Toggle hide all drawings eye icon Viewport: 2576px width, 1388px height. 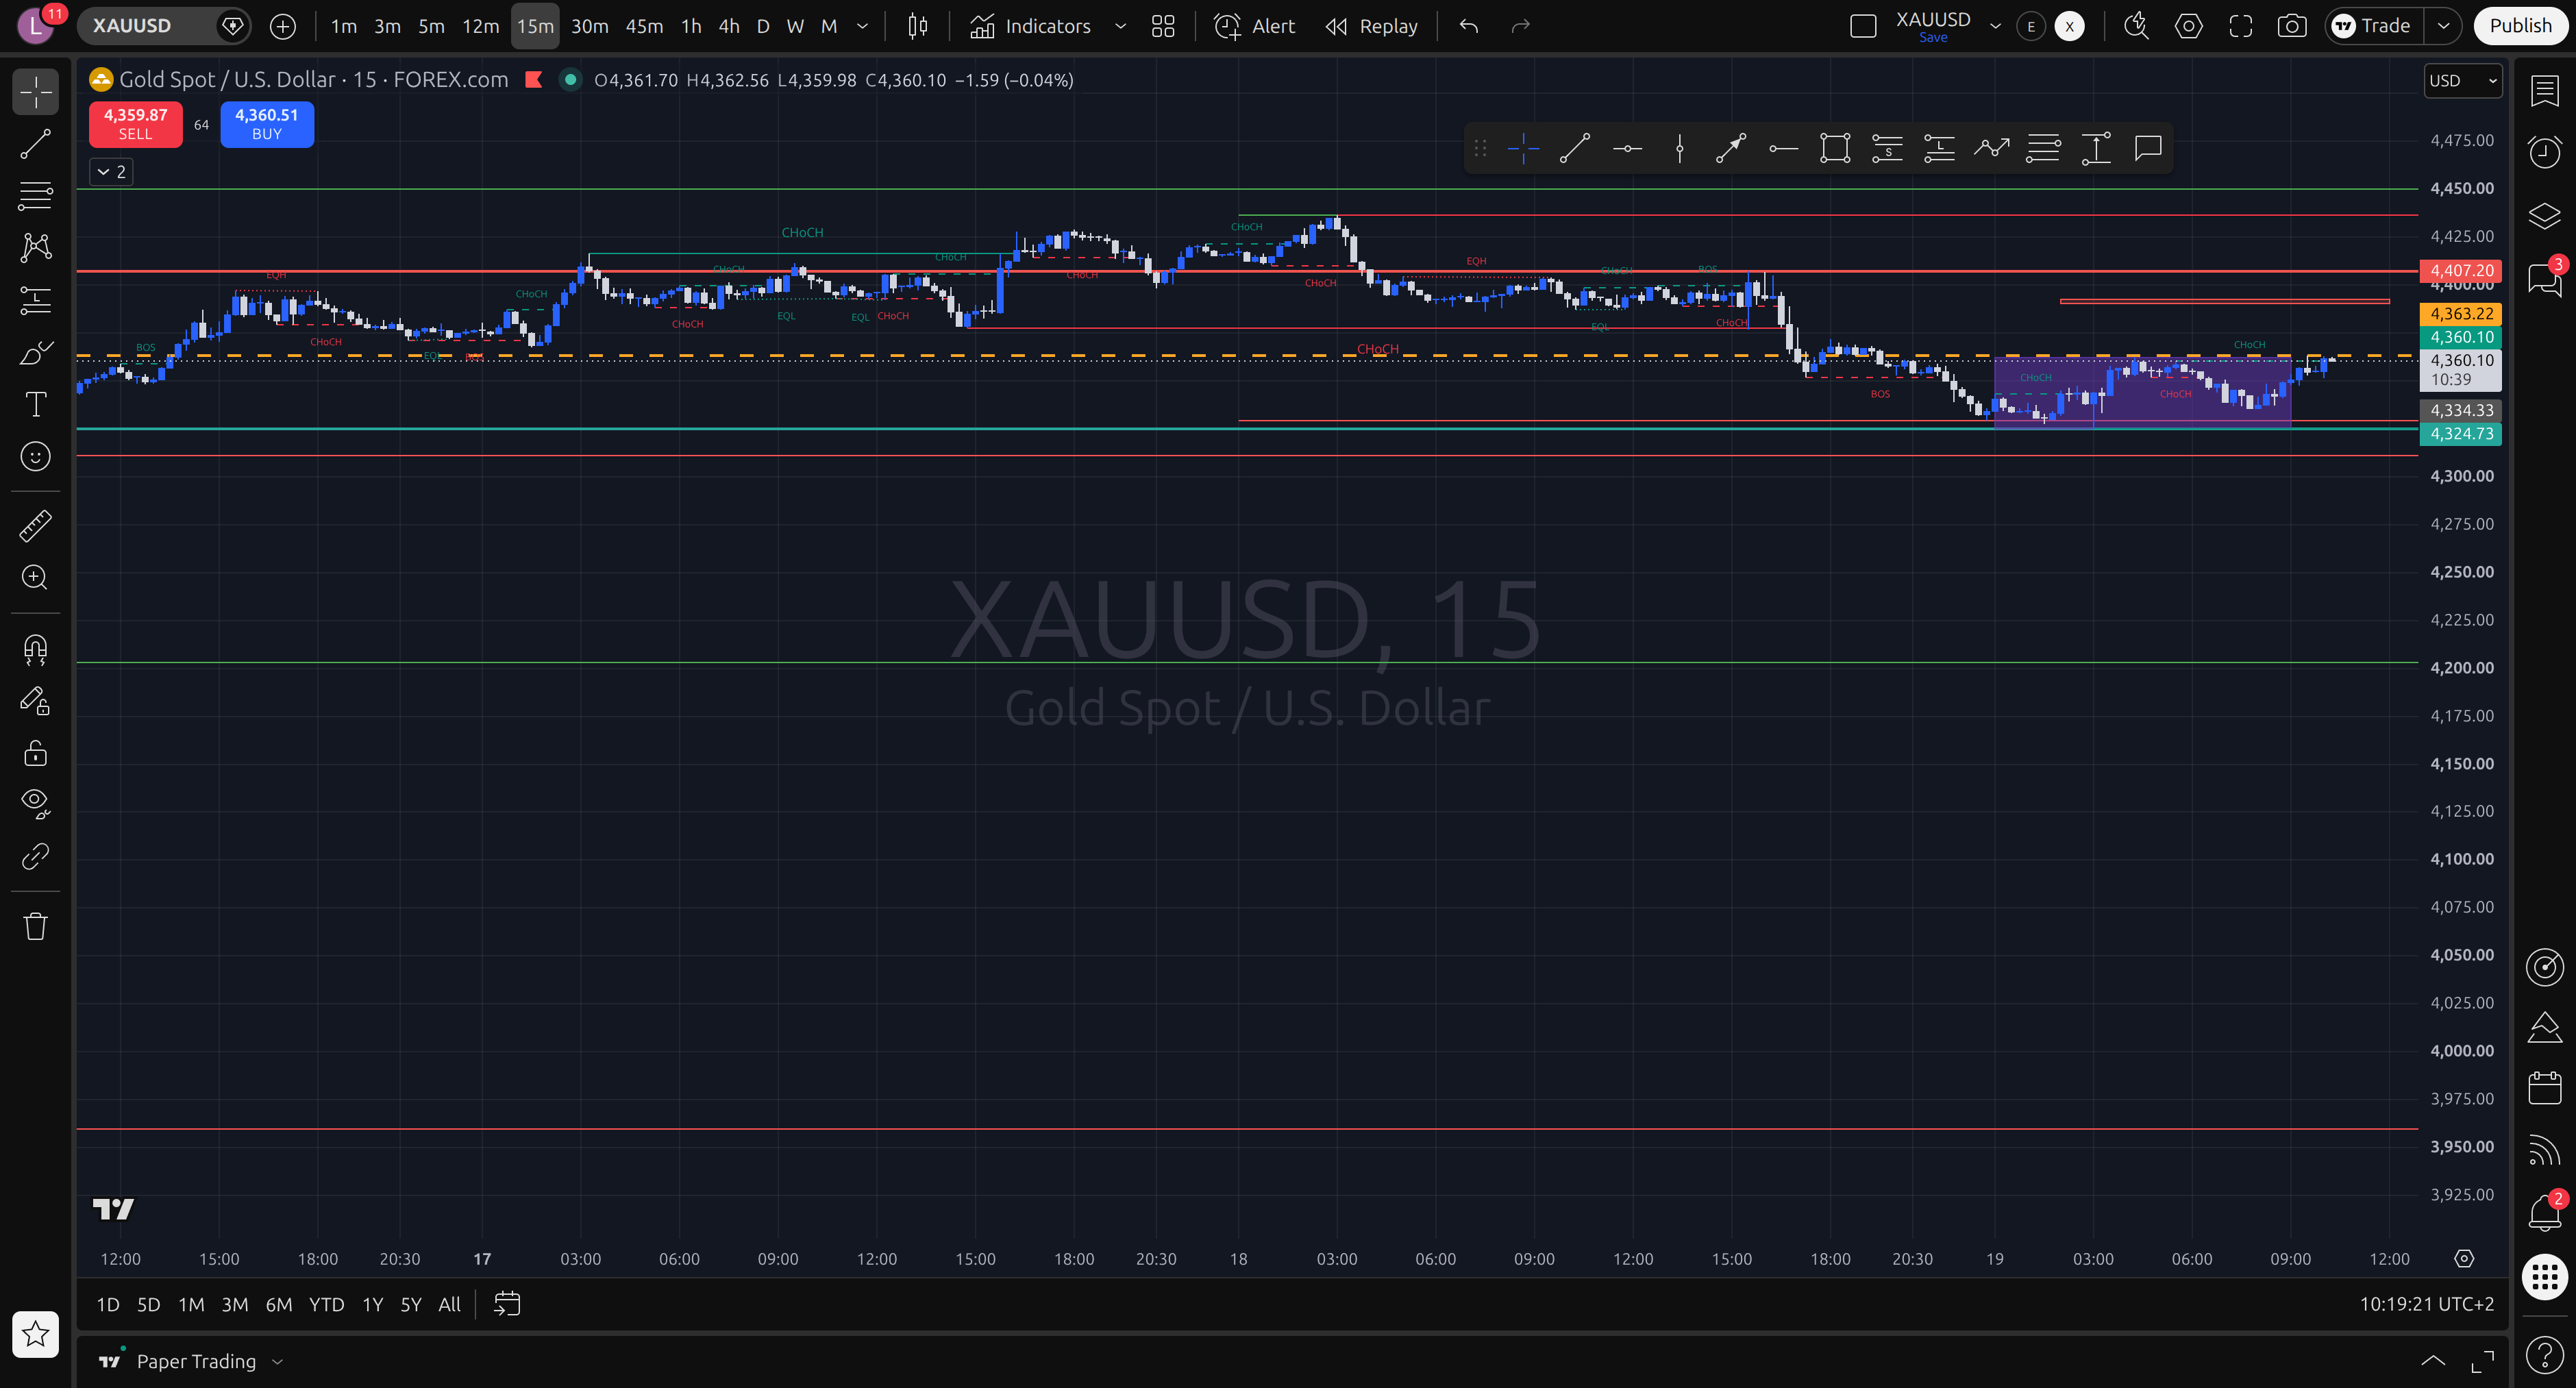point(36,803)
